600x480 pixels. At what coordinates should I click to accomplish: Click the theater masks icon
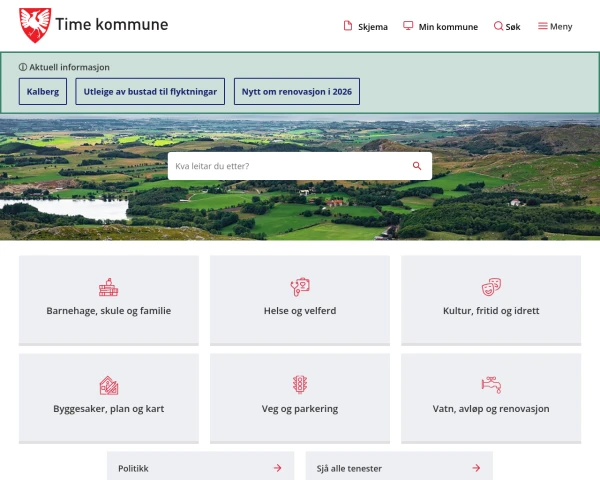coord(491,287)
